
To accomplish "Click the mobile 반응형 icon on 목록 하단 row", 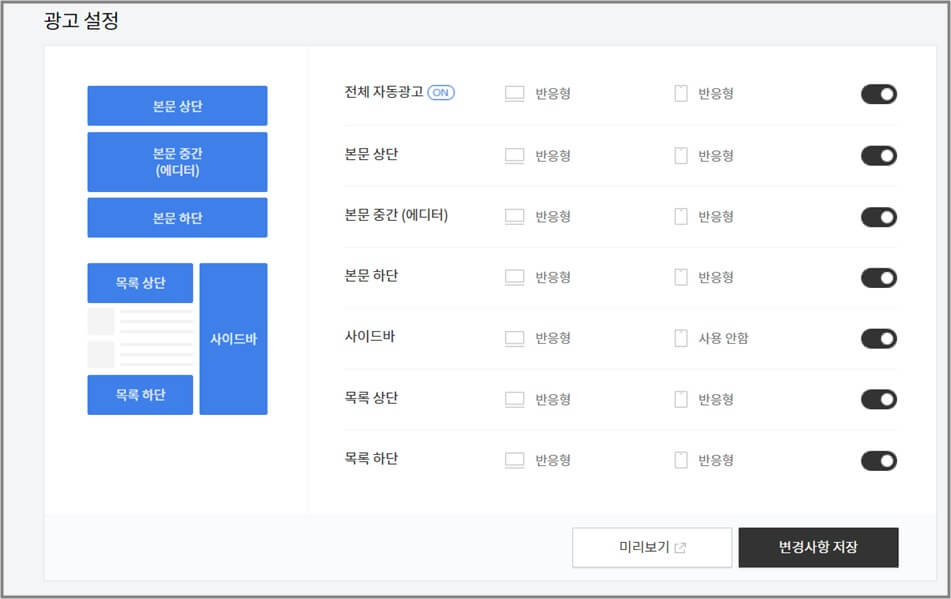I will coord(680,459).
